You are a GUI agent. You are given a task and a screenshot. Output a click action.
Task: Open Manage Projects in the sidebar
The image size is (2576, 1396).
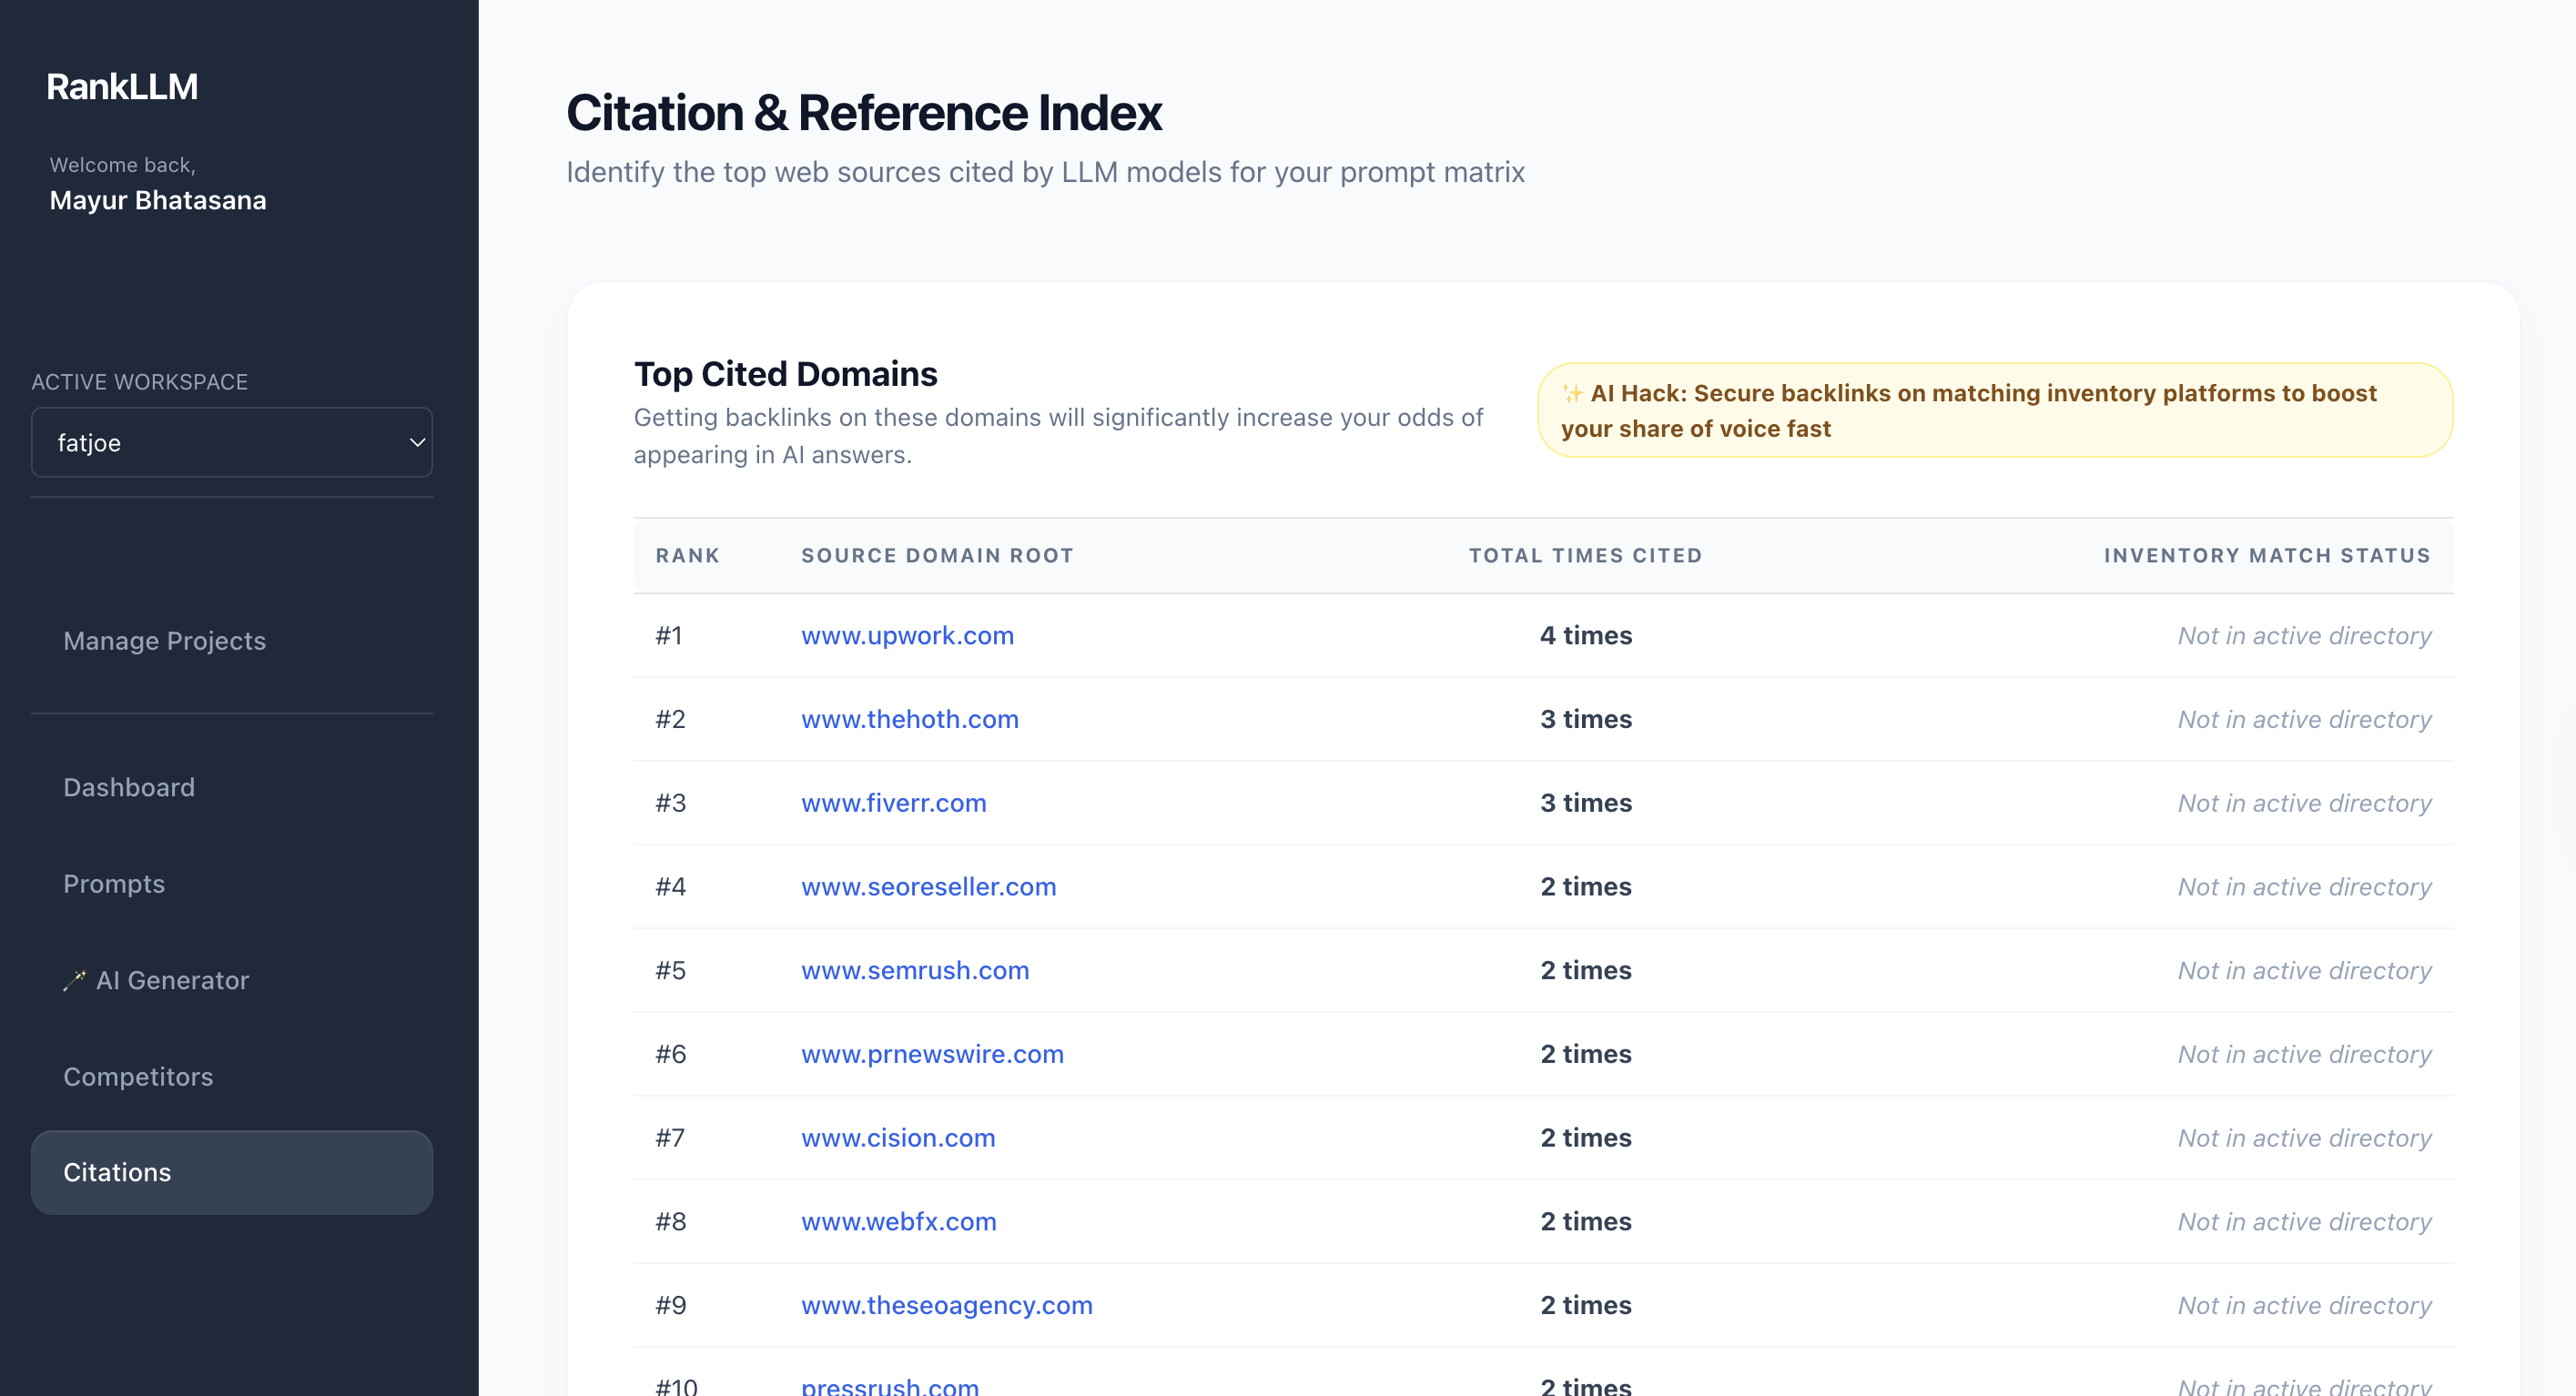tap(164, 640)
